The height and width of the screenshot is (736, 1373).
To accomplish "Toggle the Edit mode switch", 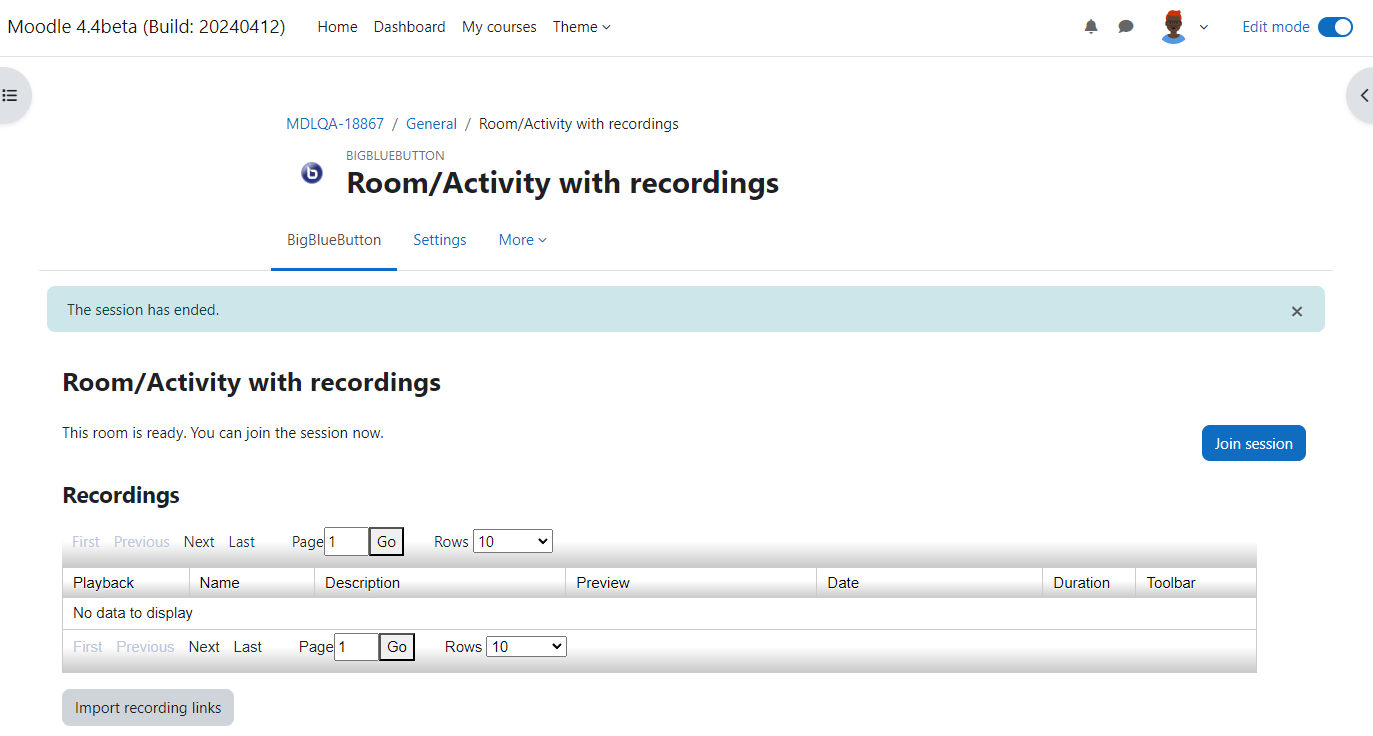I will 1335,27.
